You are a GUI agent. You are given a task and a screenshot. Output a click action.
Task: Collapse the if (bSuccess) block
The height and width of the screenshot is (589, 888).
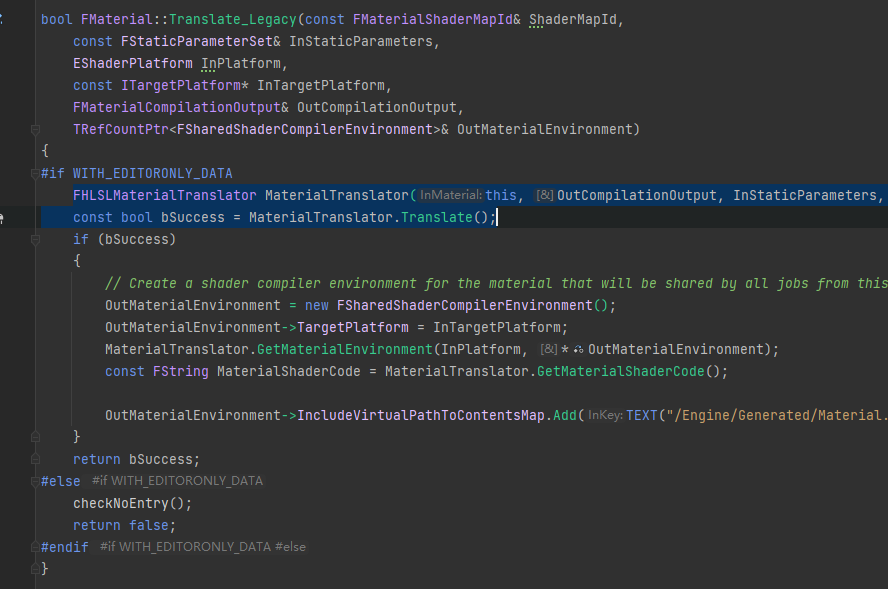tap(35, 239)
